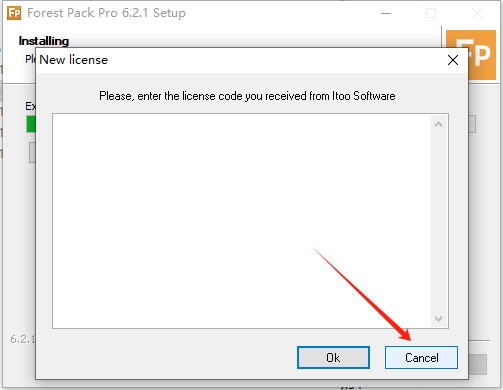Click Cancel in the New license dialog
This screenshot has height=390, width=503.
[421, 357]
